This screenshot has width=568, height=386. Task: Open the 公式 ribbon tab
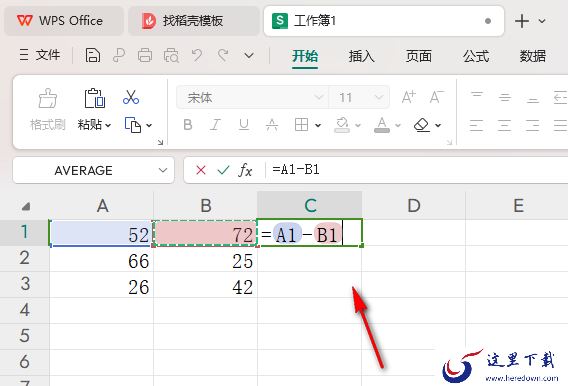pos(476,56)
